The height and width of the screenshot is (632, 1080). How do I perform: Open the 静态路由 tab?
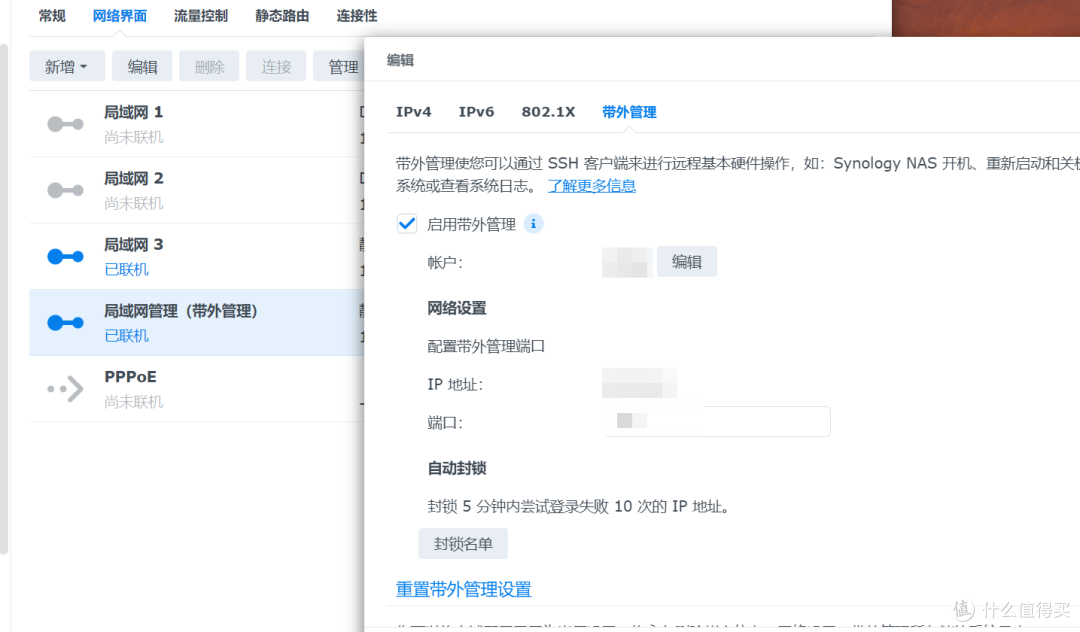tap(281, 15)
